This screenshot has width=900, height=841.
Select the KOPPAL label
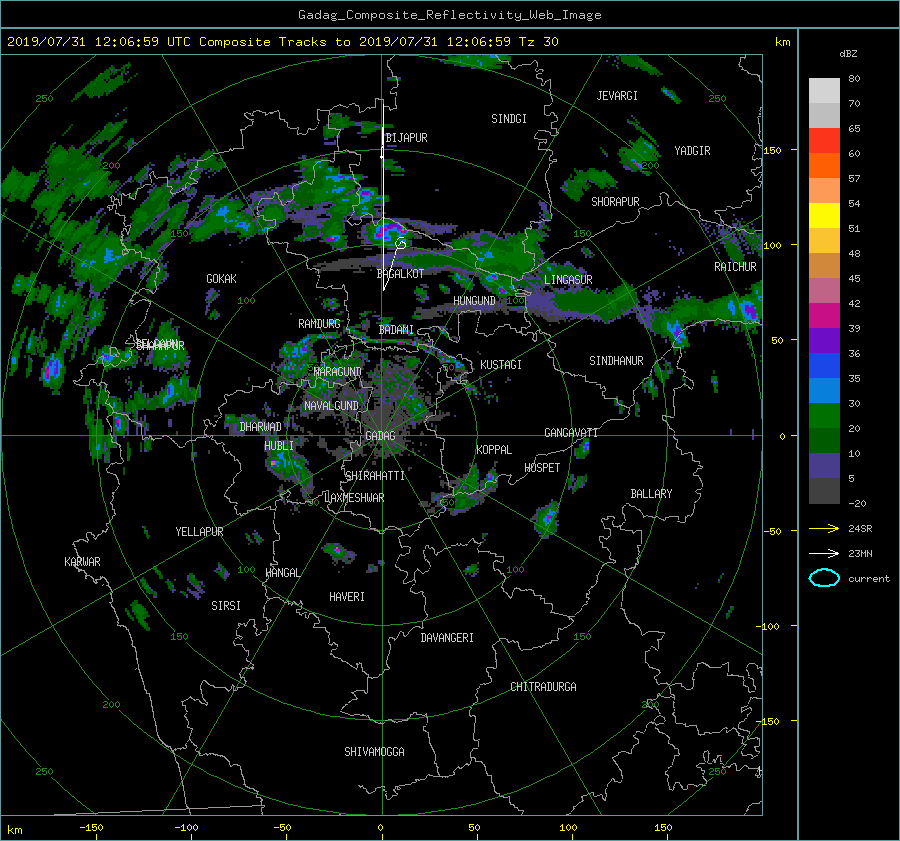click(494, 450)
